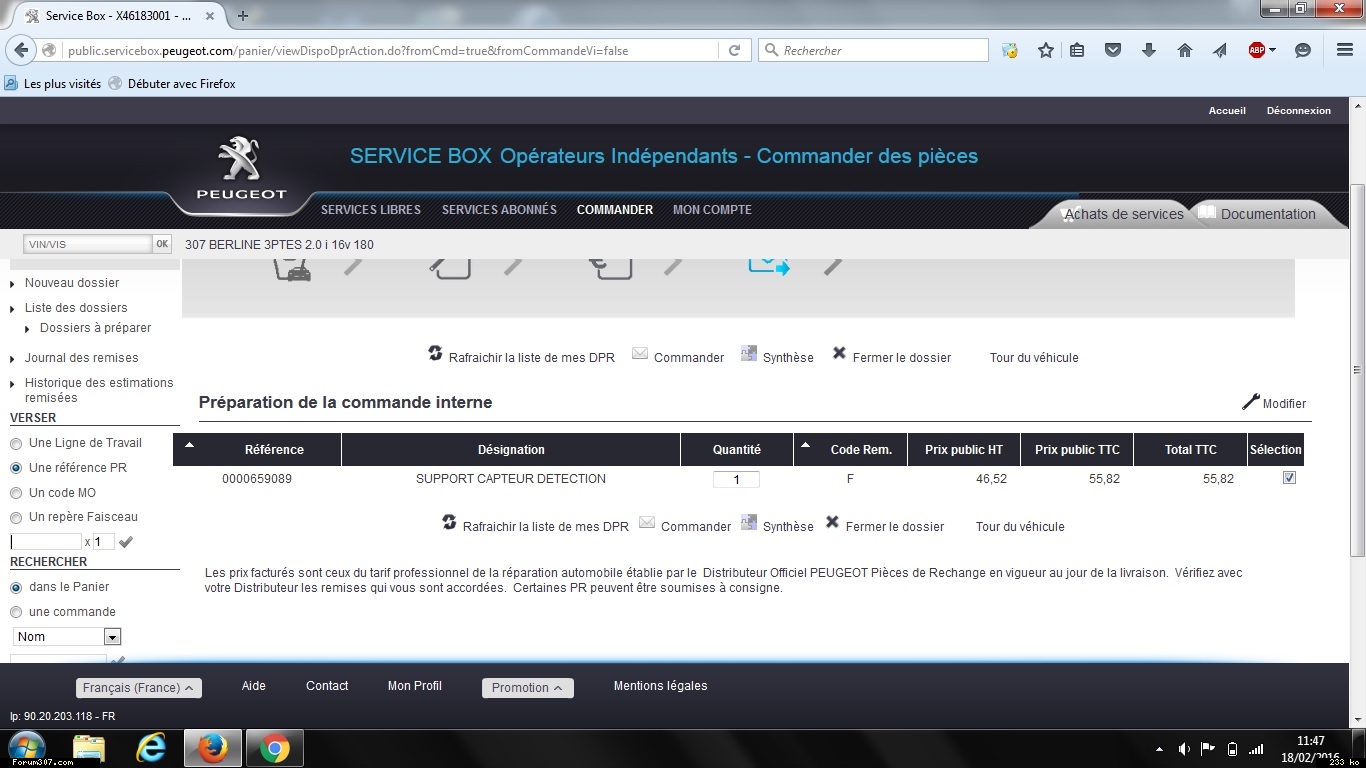
Task: Sort by the arrow in the Référence column
Action: point(190,444)
